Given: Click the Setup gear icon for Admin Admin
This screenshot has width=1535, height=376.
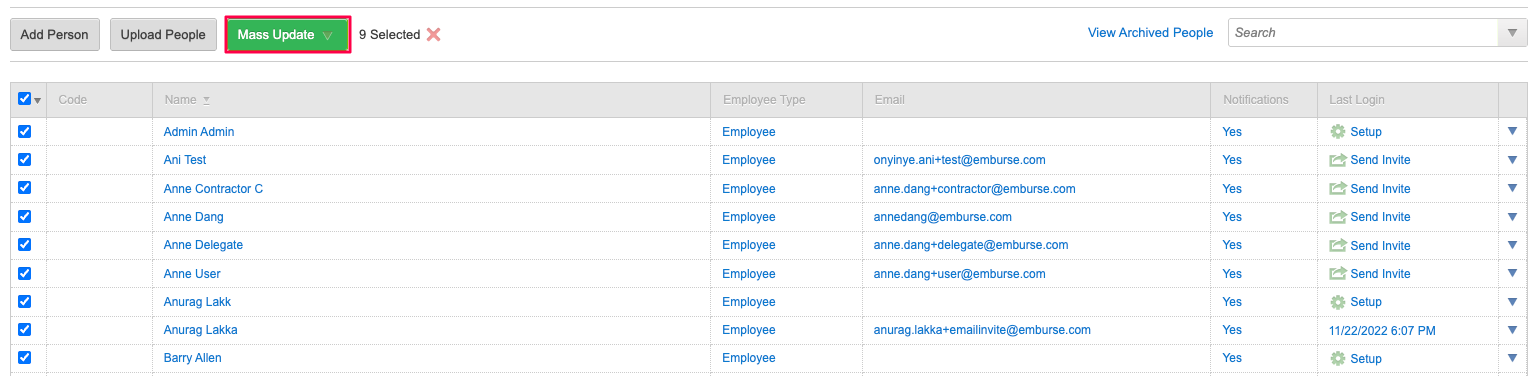Looking at the screenshot, I should [x=1337, y=132].
